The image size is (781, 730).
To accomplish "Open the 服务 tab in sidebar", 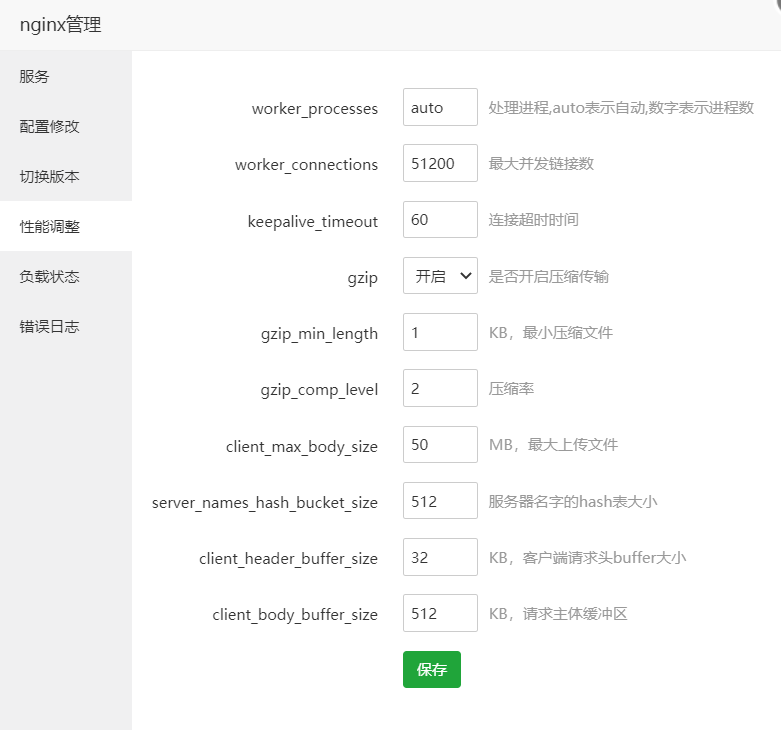I will coord(66,76).
